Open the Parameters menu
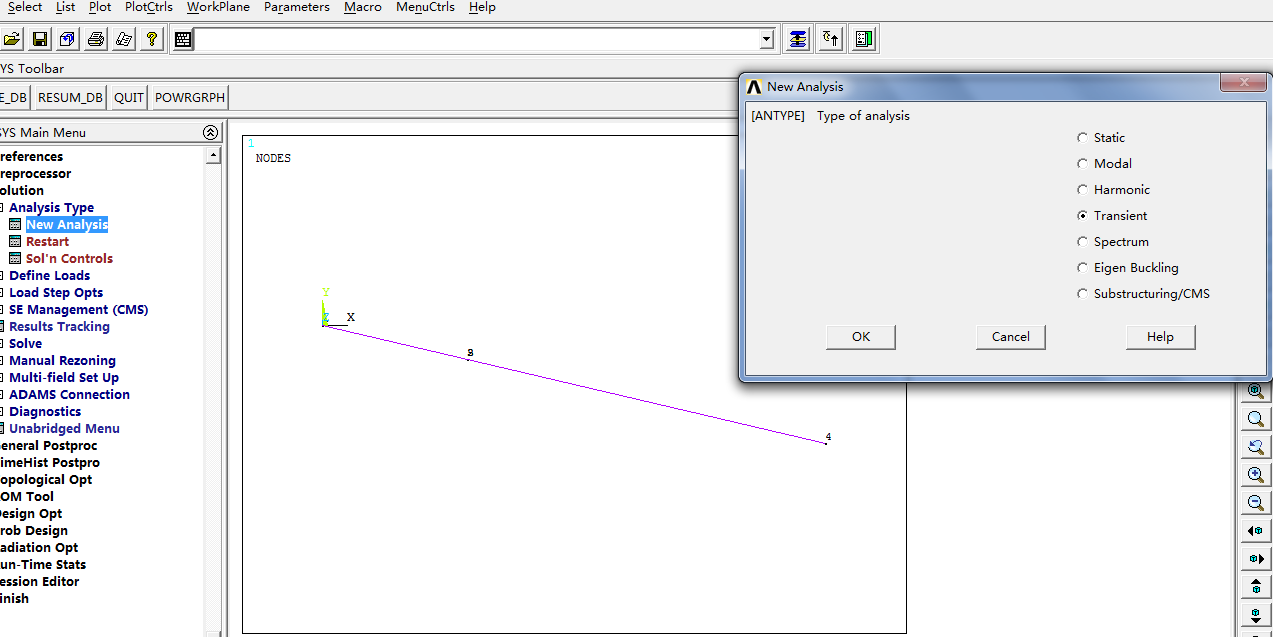Viewport: 1273px width, 637px height. (296, 7)
